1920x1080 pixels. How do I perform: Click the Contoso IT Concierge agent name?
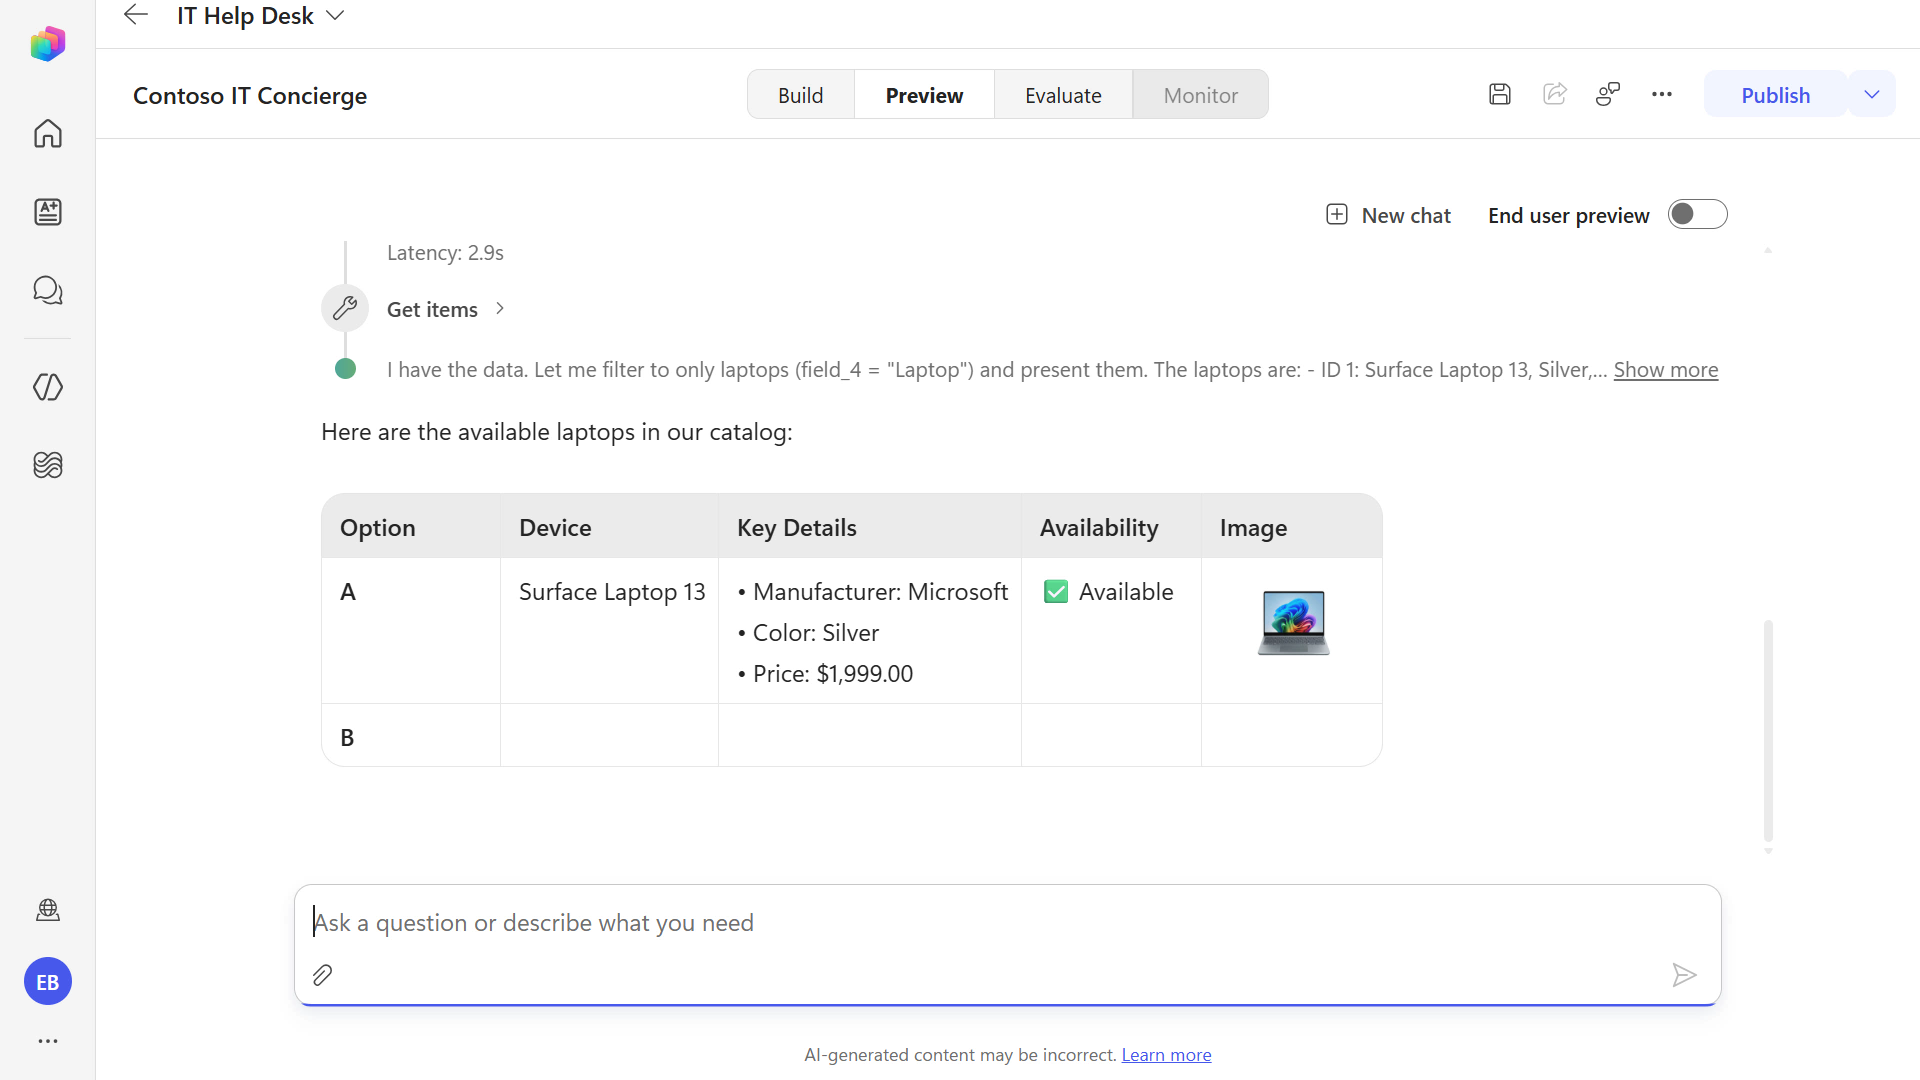[250, 95]
